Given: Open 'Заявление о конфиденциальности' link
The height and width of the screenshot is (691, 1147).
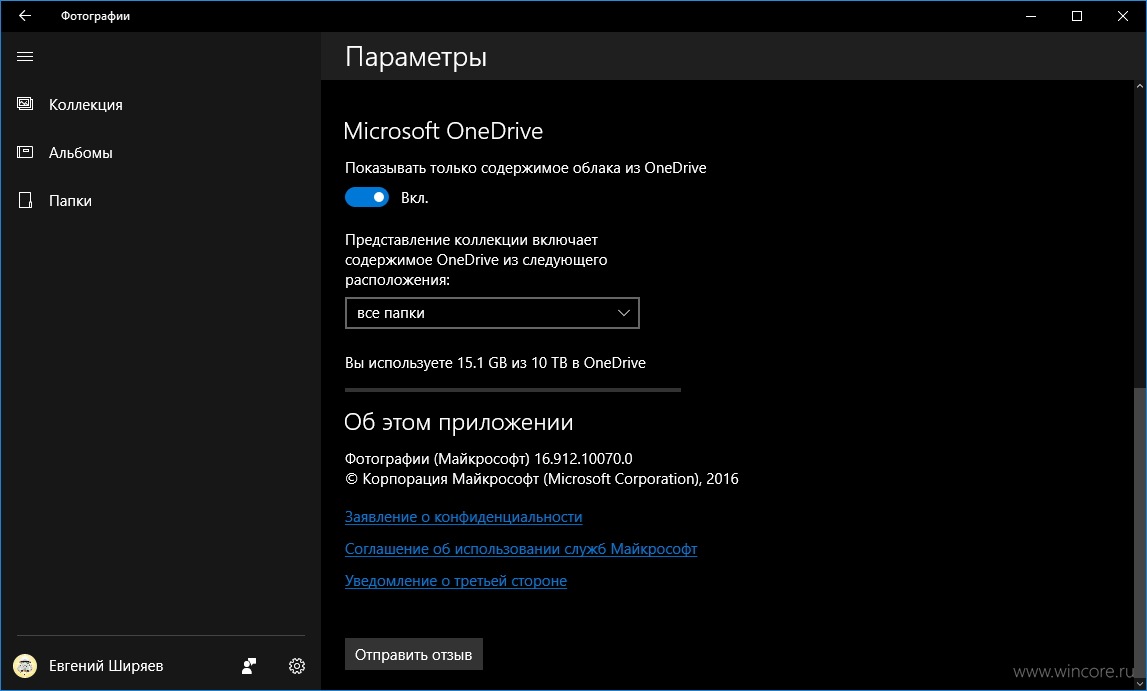Looking at the screenshot, I should click(x=464, y=517).
